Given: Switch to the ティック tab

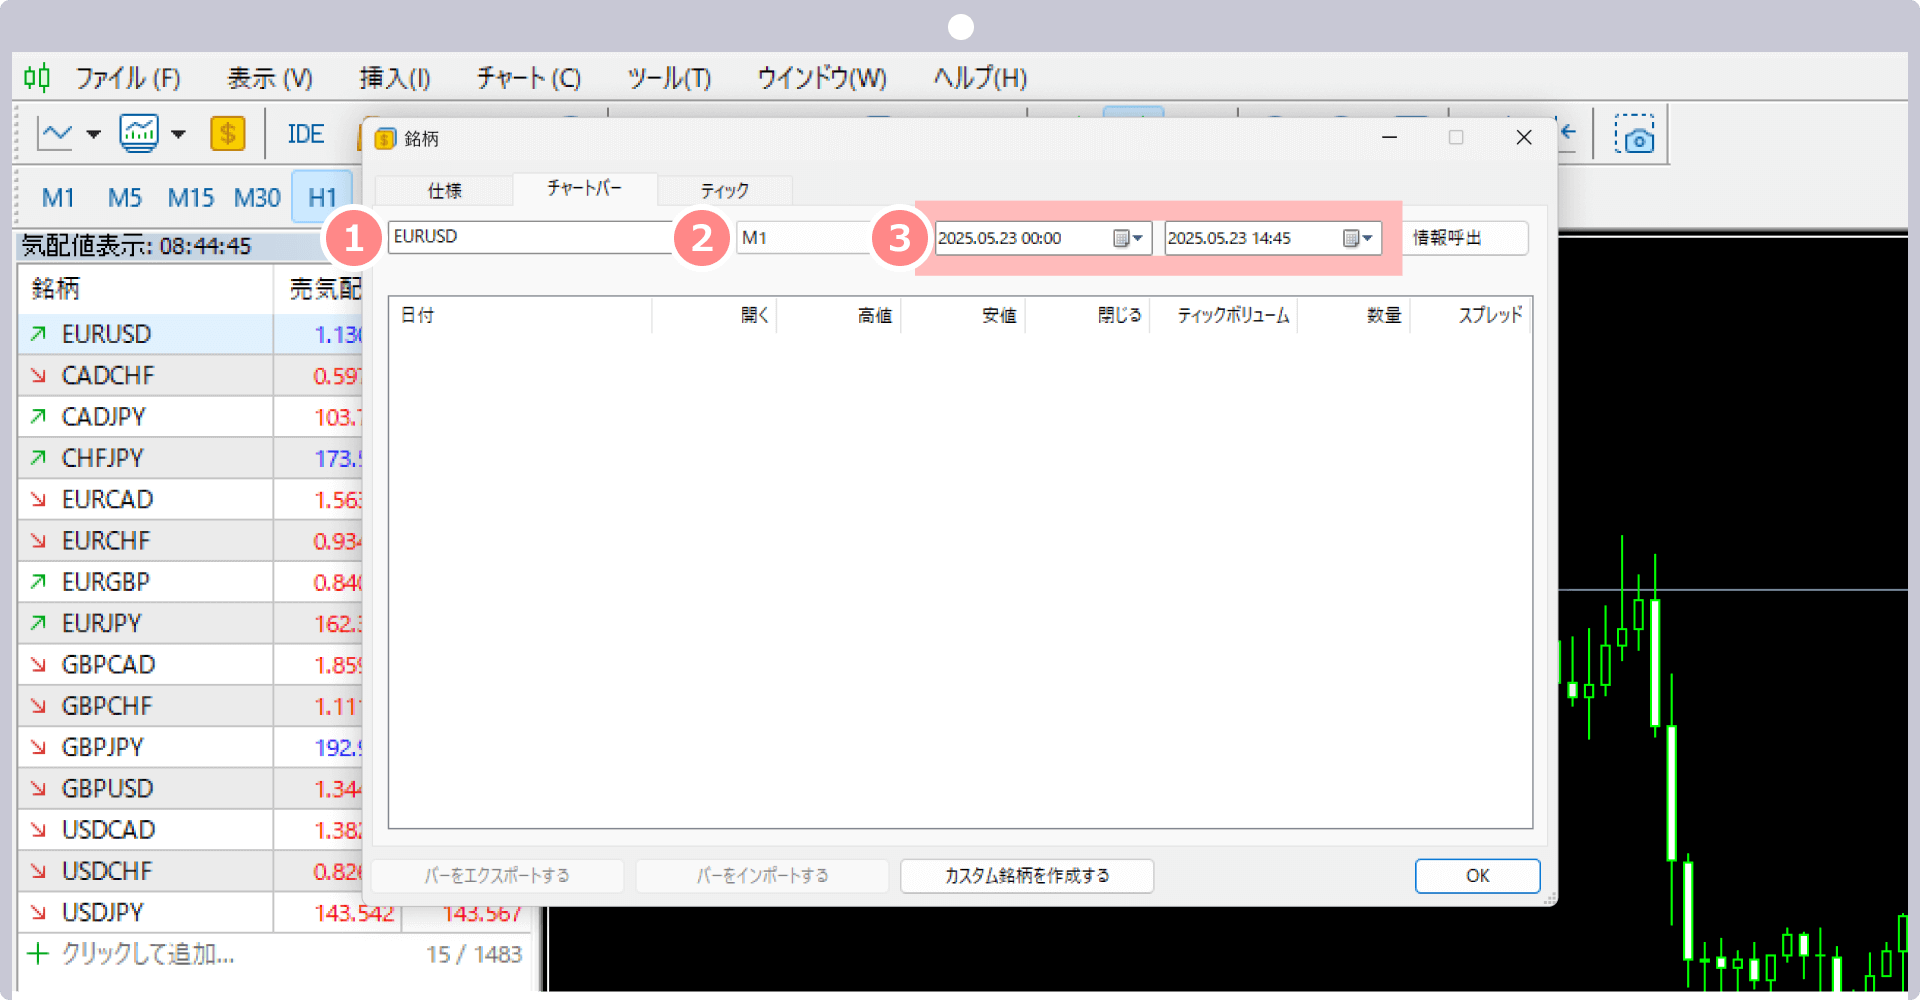Looking at the screenshot, I should click(725, 190).
